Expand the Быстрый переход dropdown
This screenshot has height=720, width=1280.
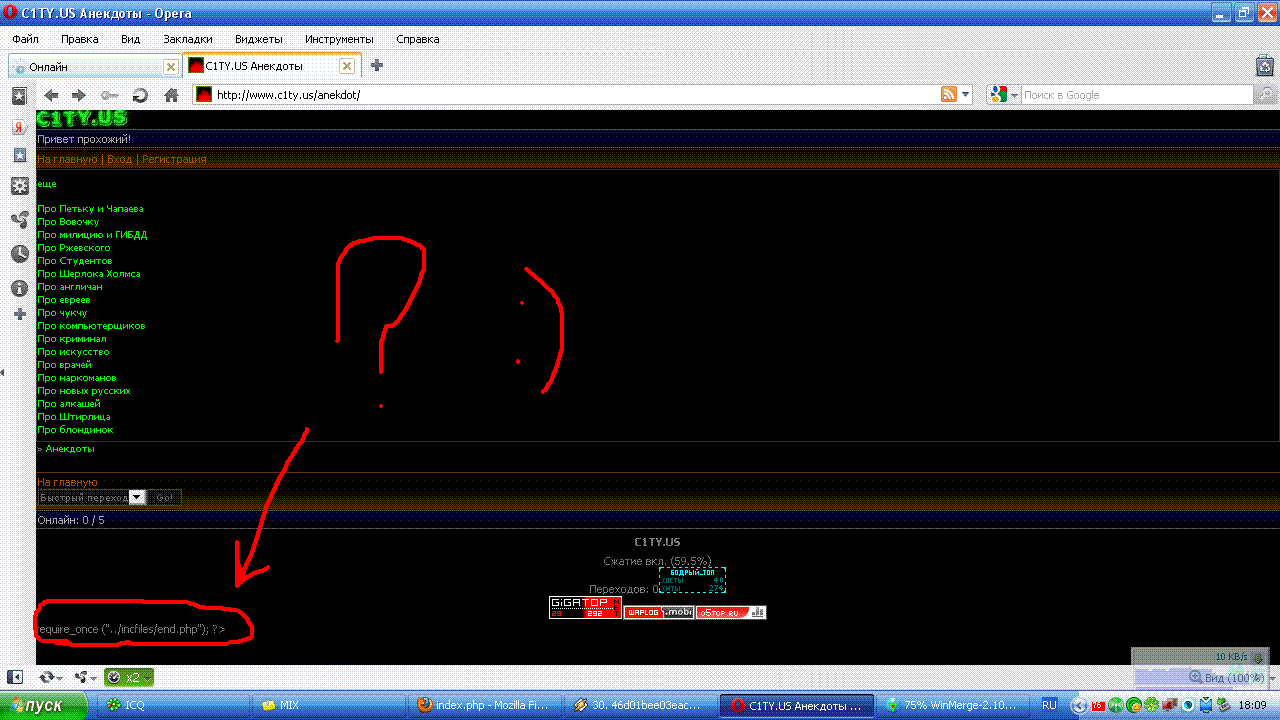pos(137,497)
